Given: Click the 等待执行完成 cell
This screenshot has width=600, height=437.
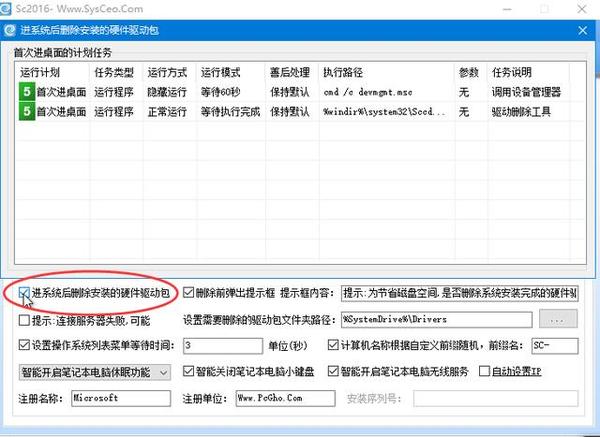Looking at the screenshot, I should coord(230,112).
